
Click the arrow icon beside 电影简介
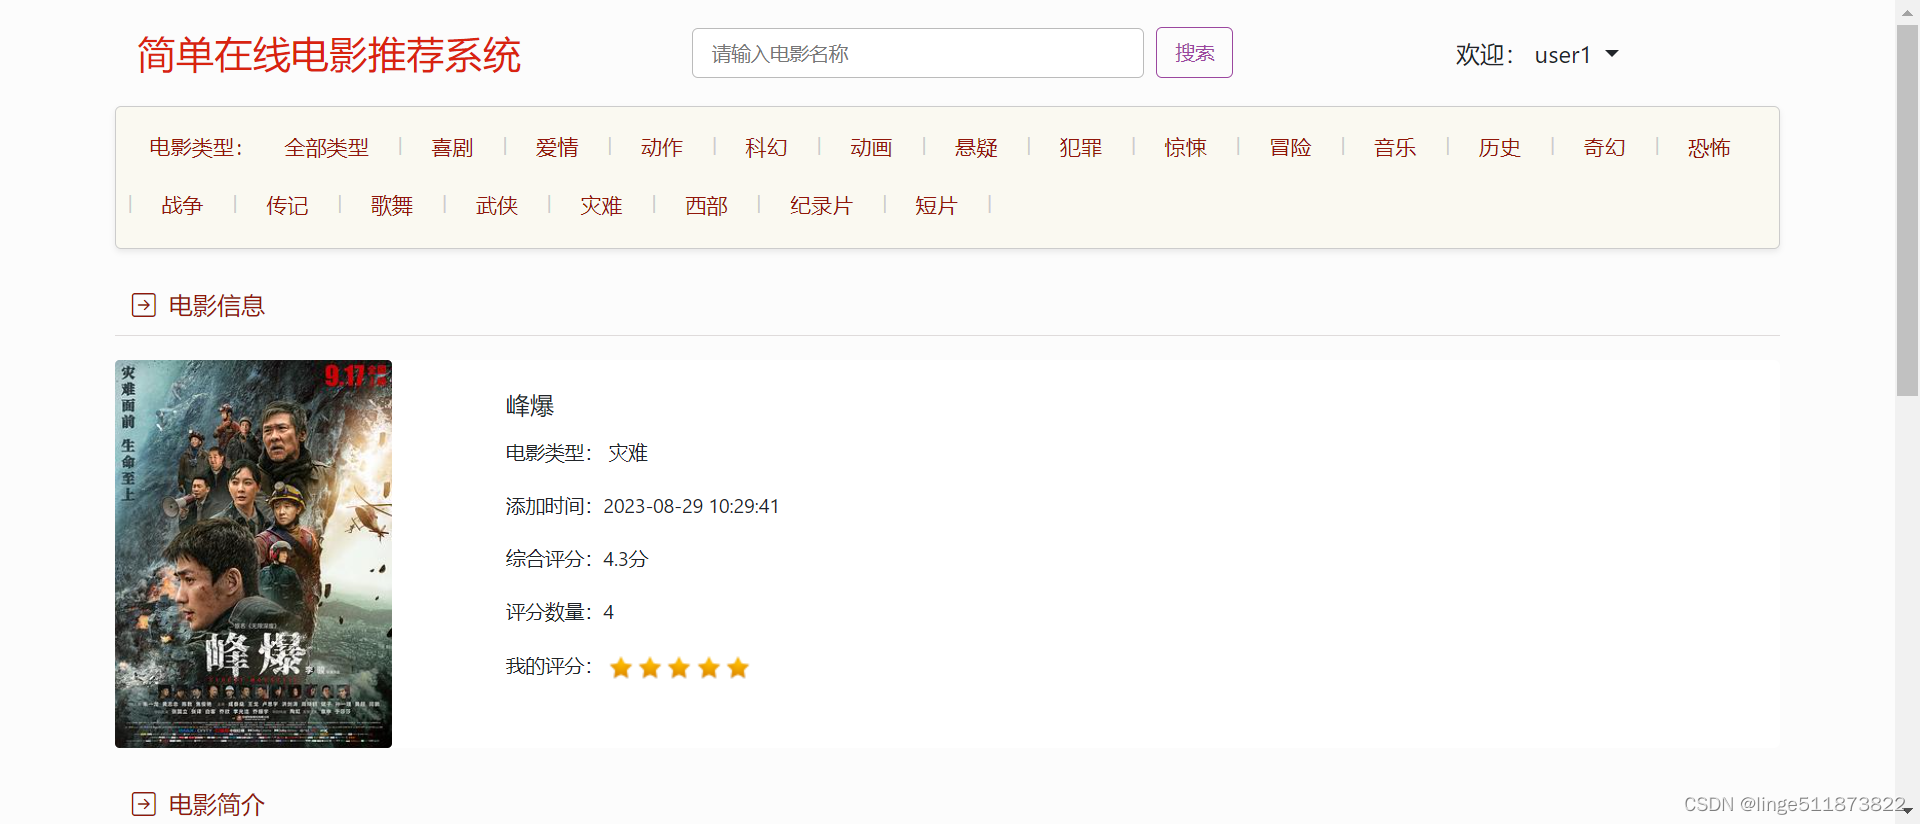coord(144,804)
